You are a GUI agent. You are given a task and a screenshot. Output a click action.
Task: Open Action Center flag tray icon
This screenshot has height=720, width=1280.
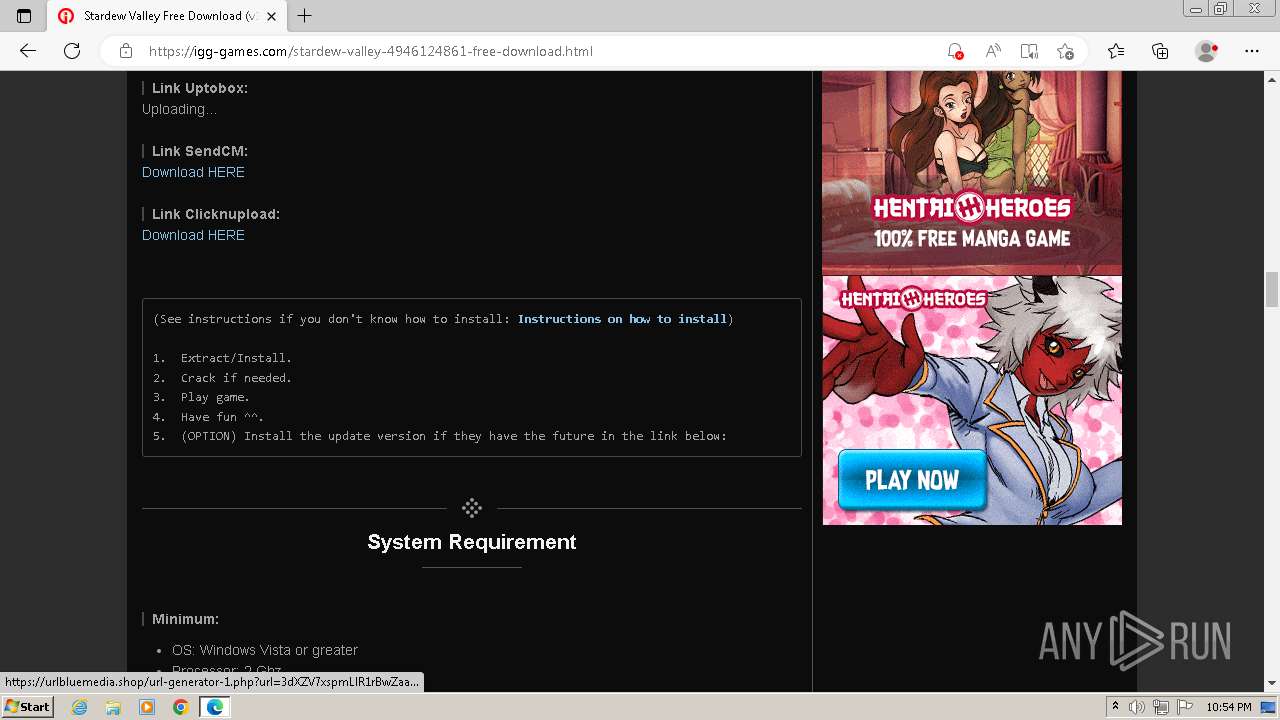(1183, 707)
